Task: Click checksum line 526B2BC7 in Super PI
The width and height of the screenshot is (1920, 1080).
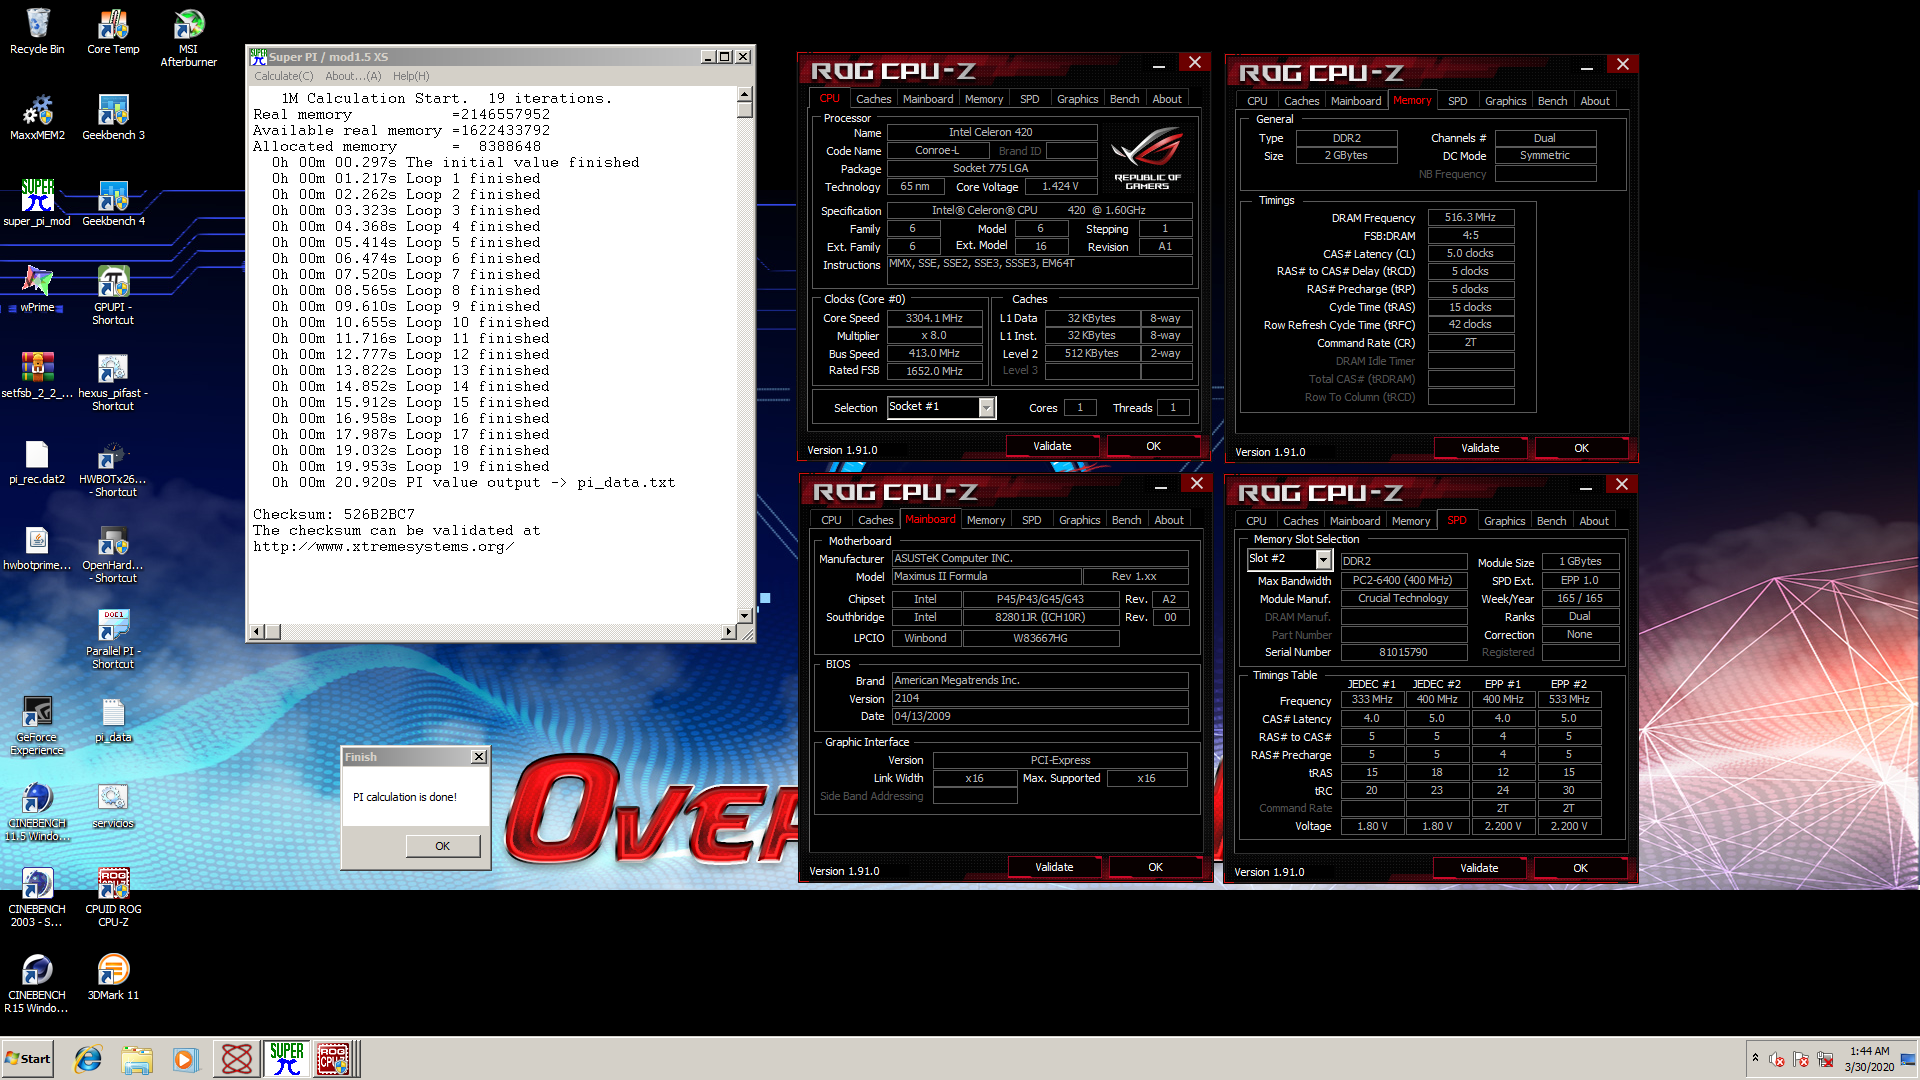Action: [334, 514]
